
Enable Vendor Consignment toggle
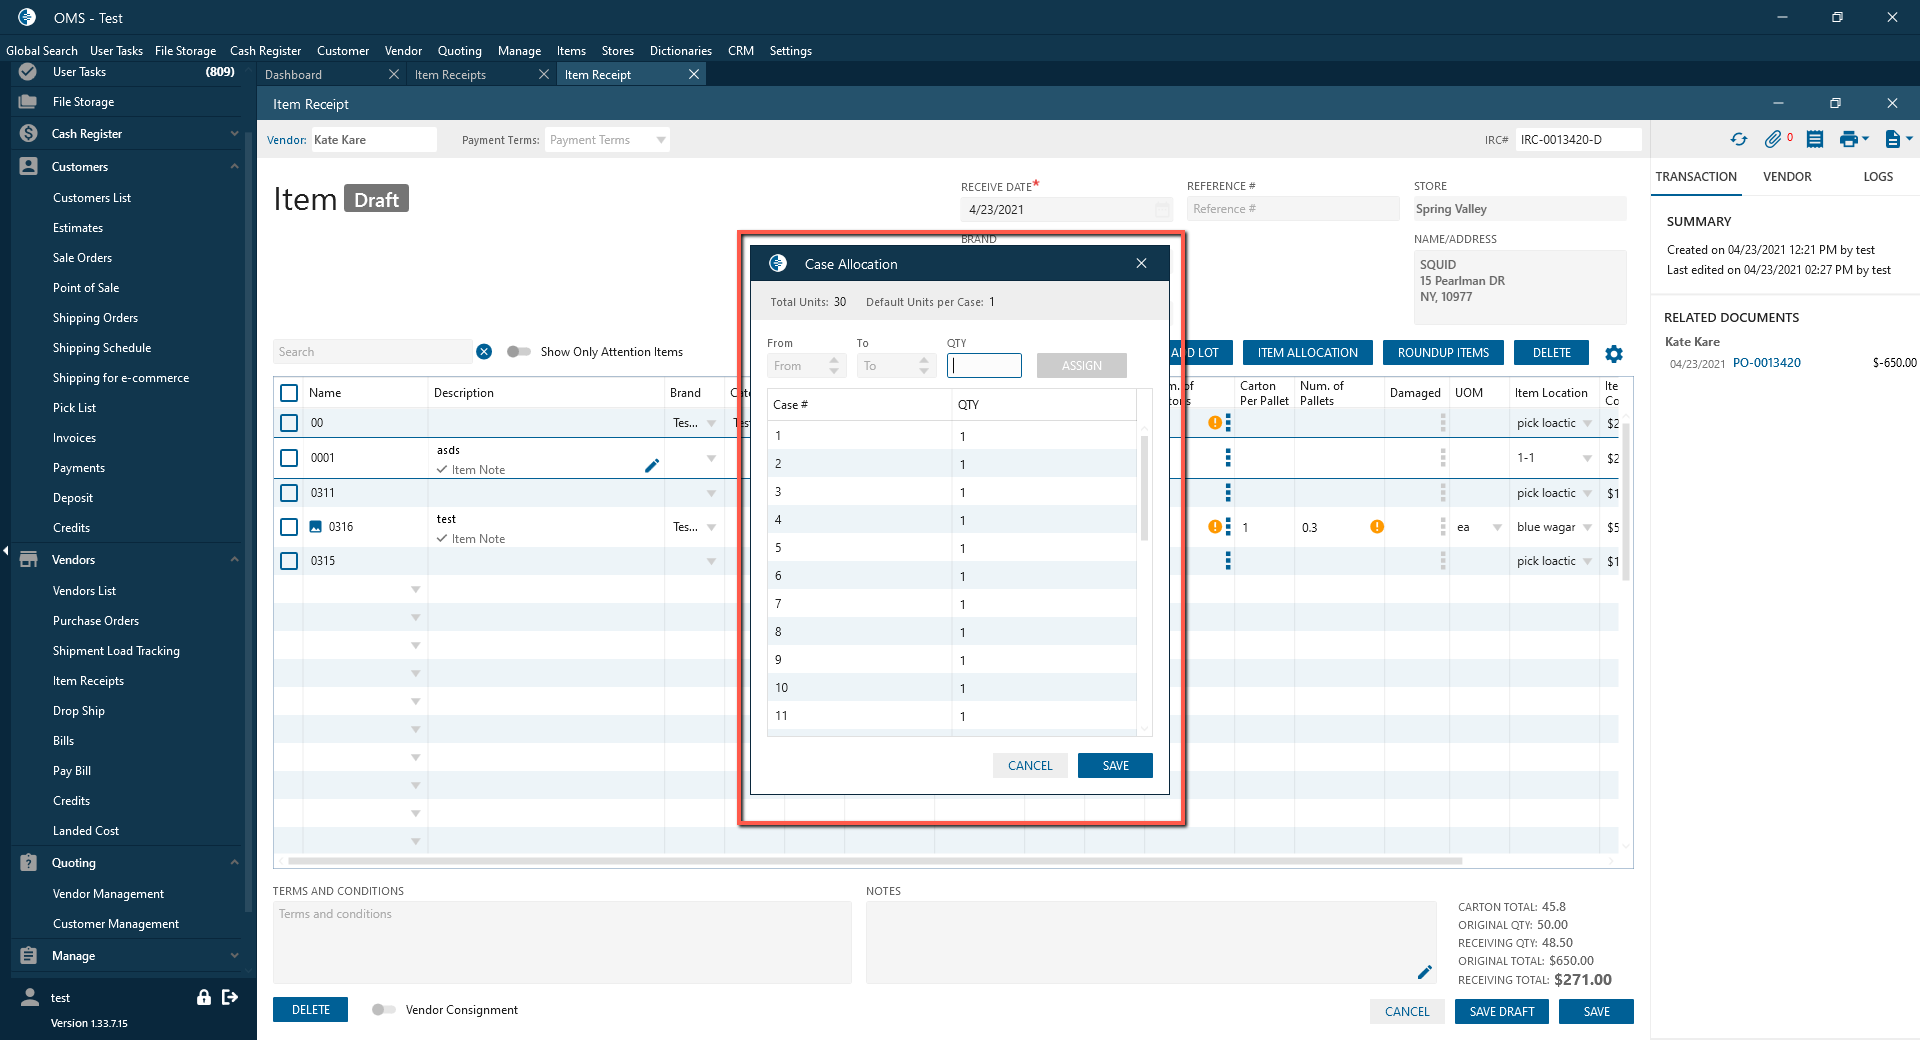click(x=383, y=1010)
